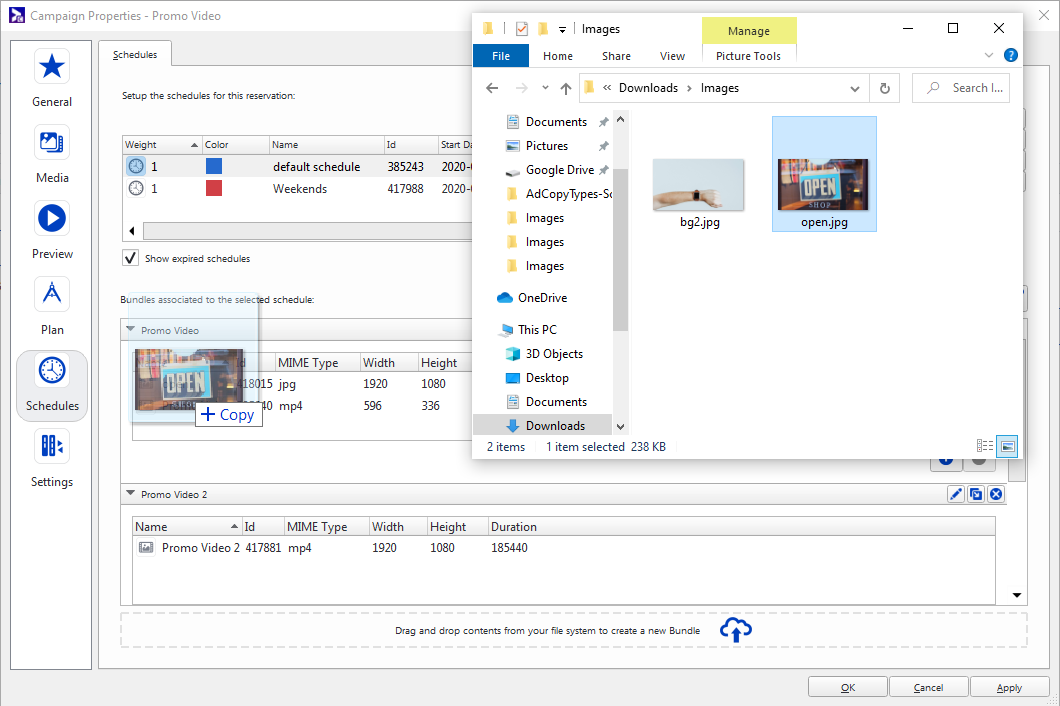Viewport: 1060px width, 706px height.
Task: Go to the Media section
Action: [x=52, y=154]
